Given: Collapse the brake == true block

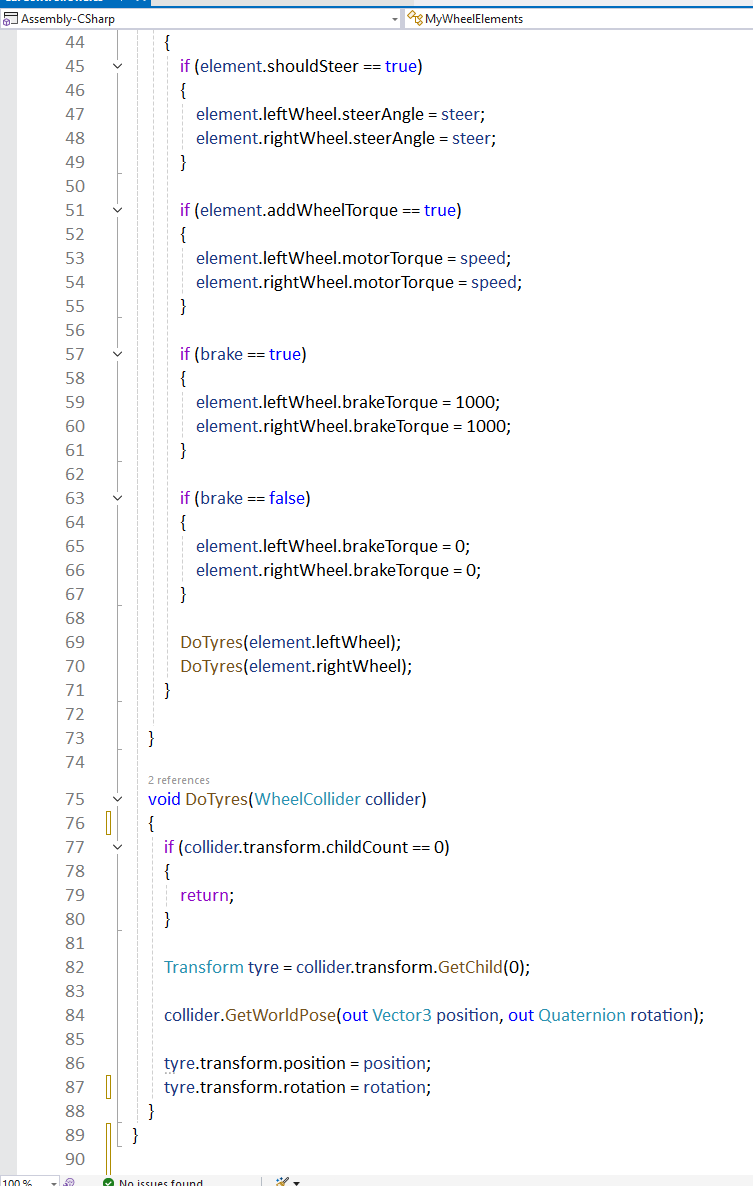Looking at the screenshot, I should click(118, 354).
